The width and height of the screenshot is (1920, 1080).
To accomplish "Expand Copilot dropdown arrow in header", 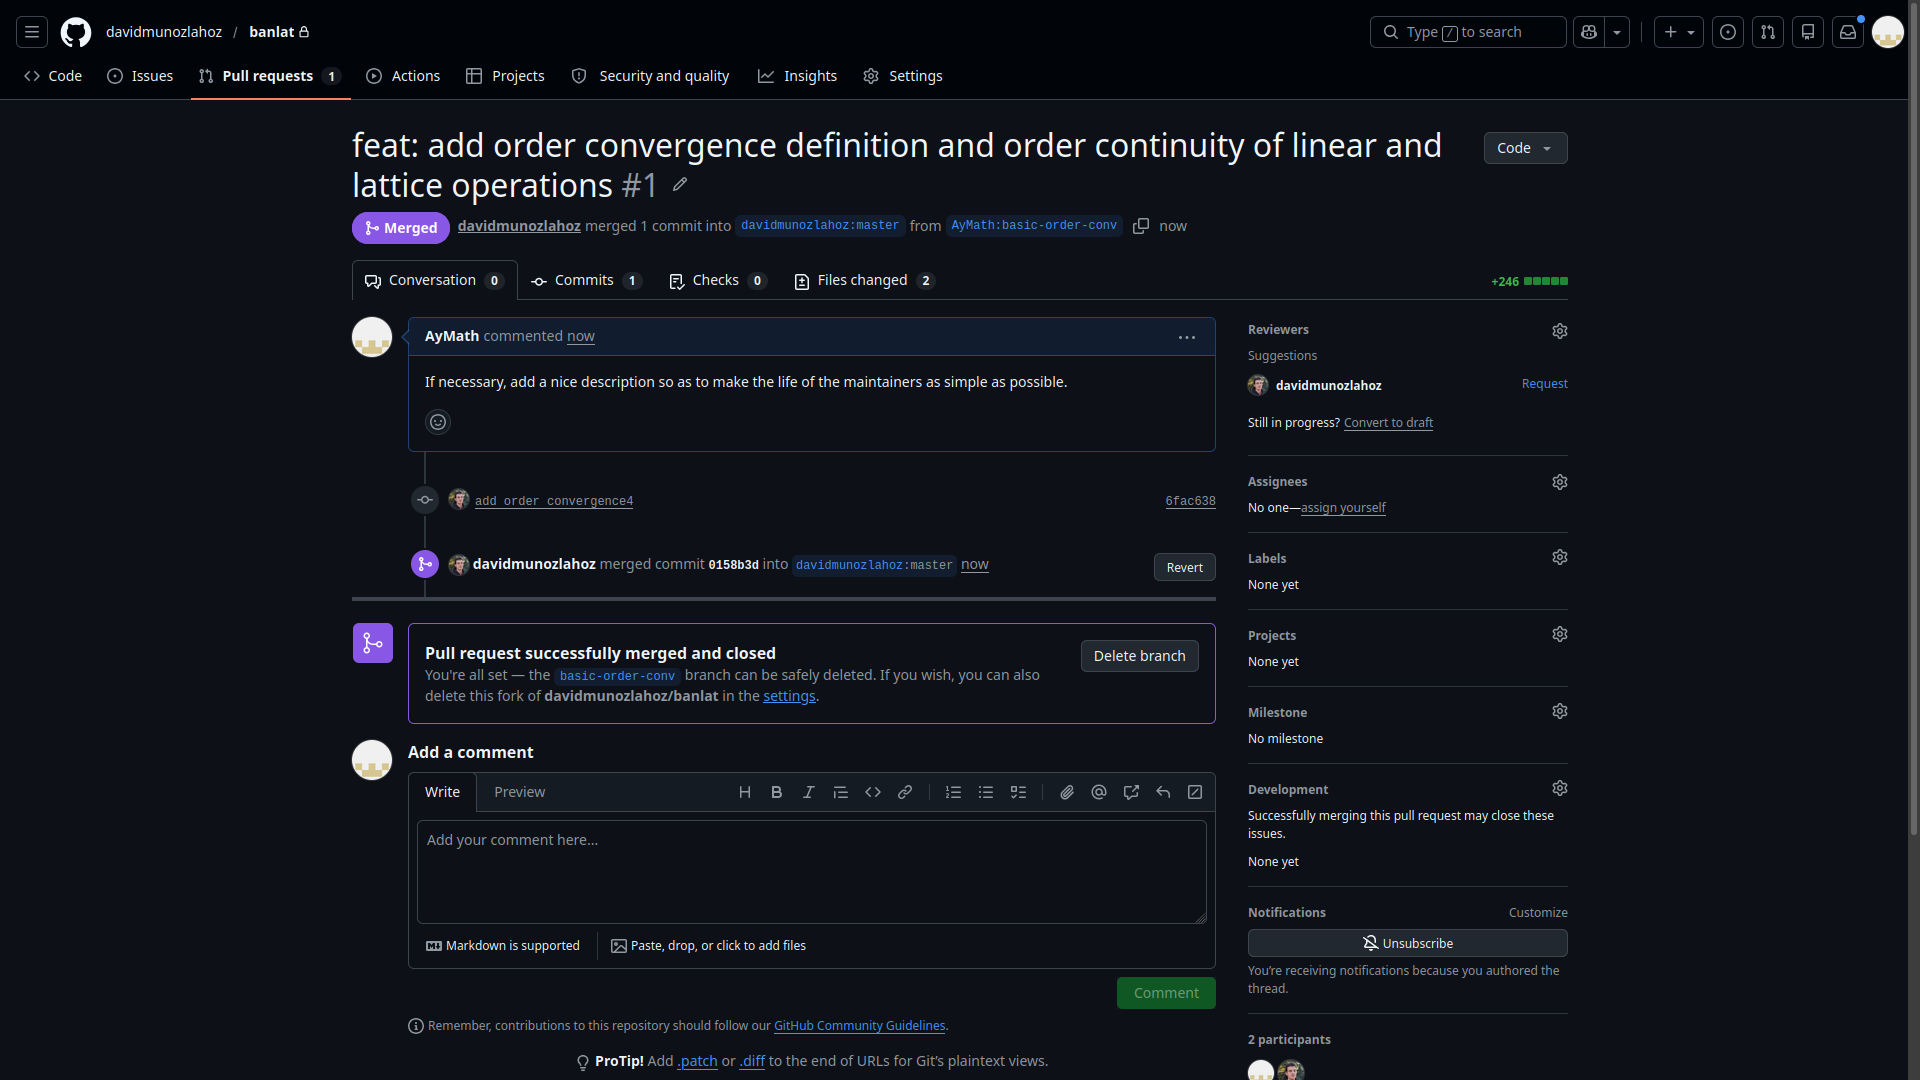I will [x=1617, y=32].
